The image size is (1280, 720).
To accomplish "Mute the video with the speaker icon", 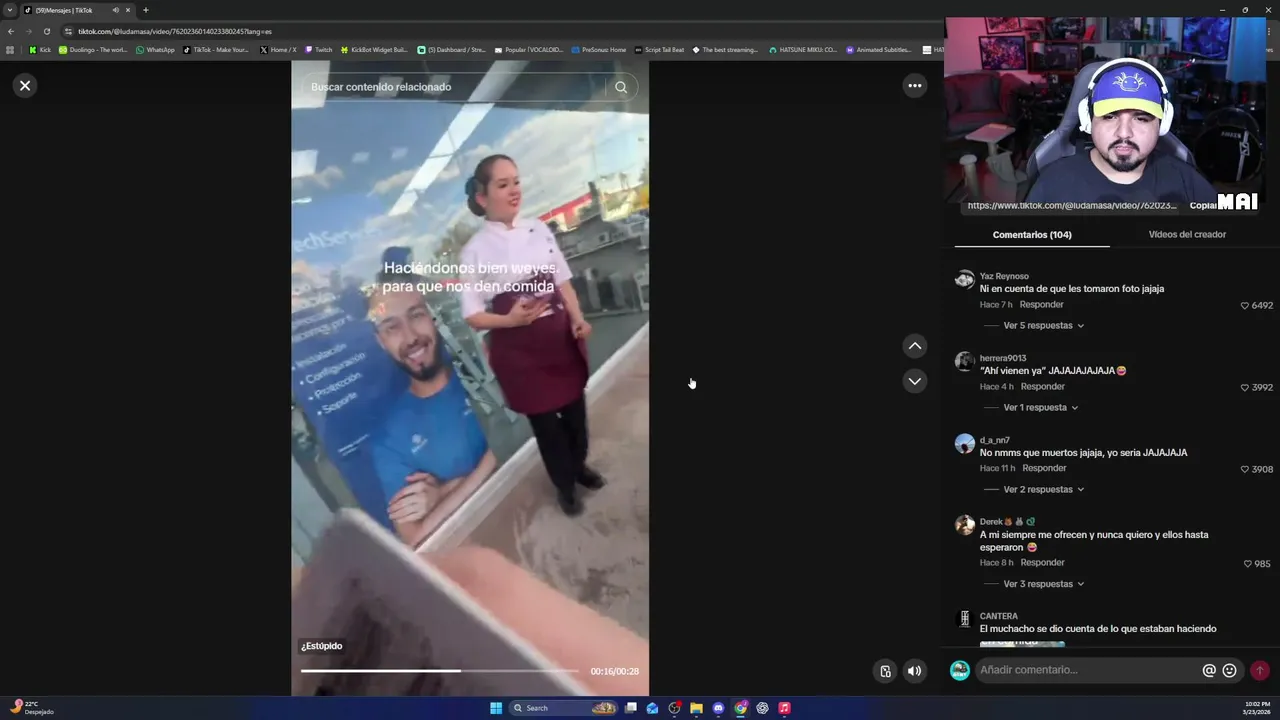I will pyautogui.click(x=914, y=671).
